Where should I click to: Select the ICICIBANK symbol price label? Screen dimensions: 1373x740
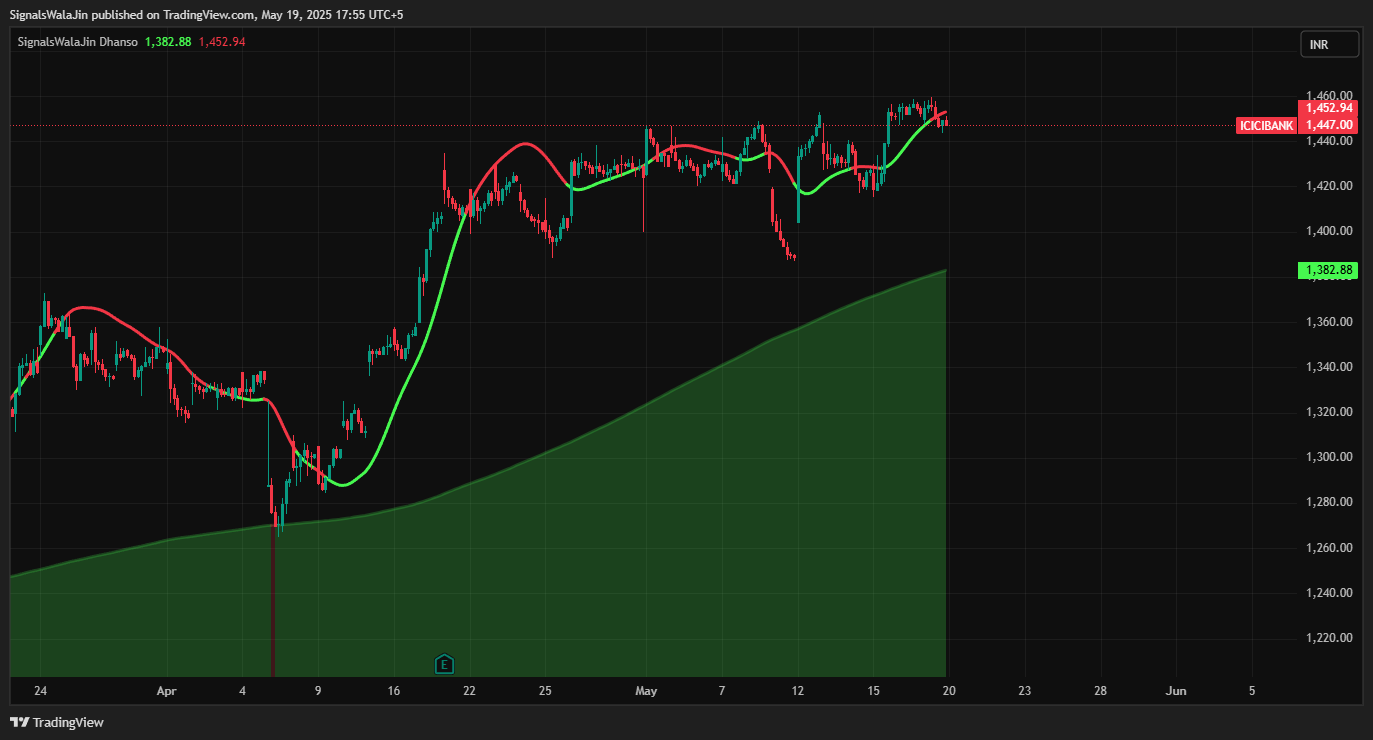[x=1267, y=125]
